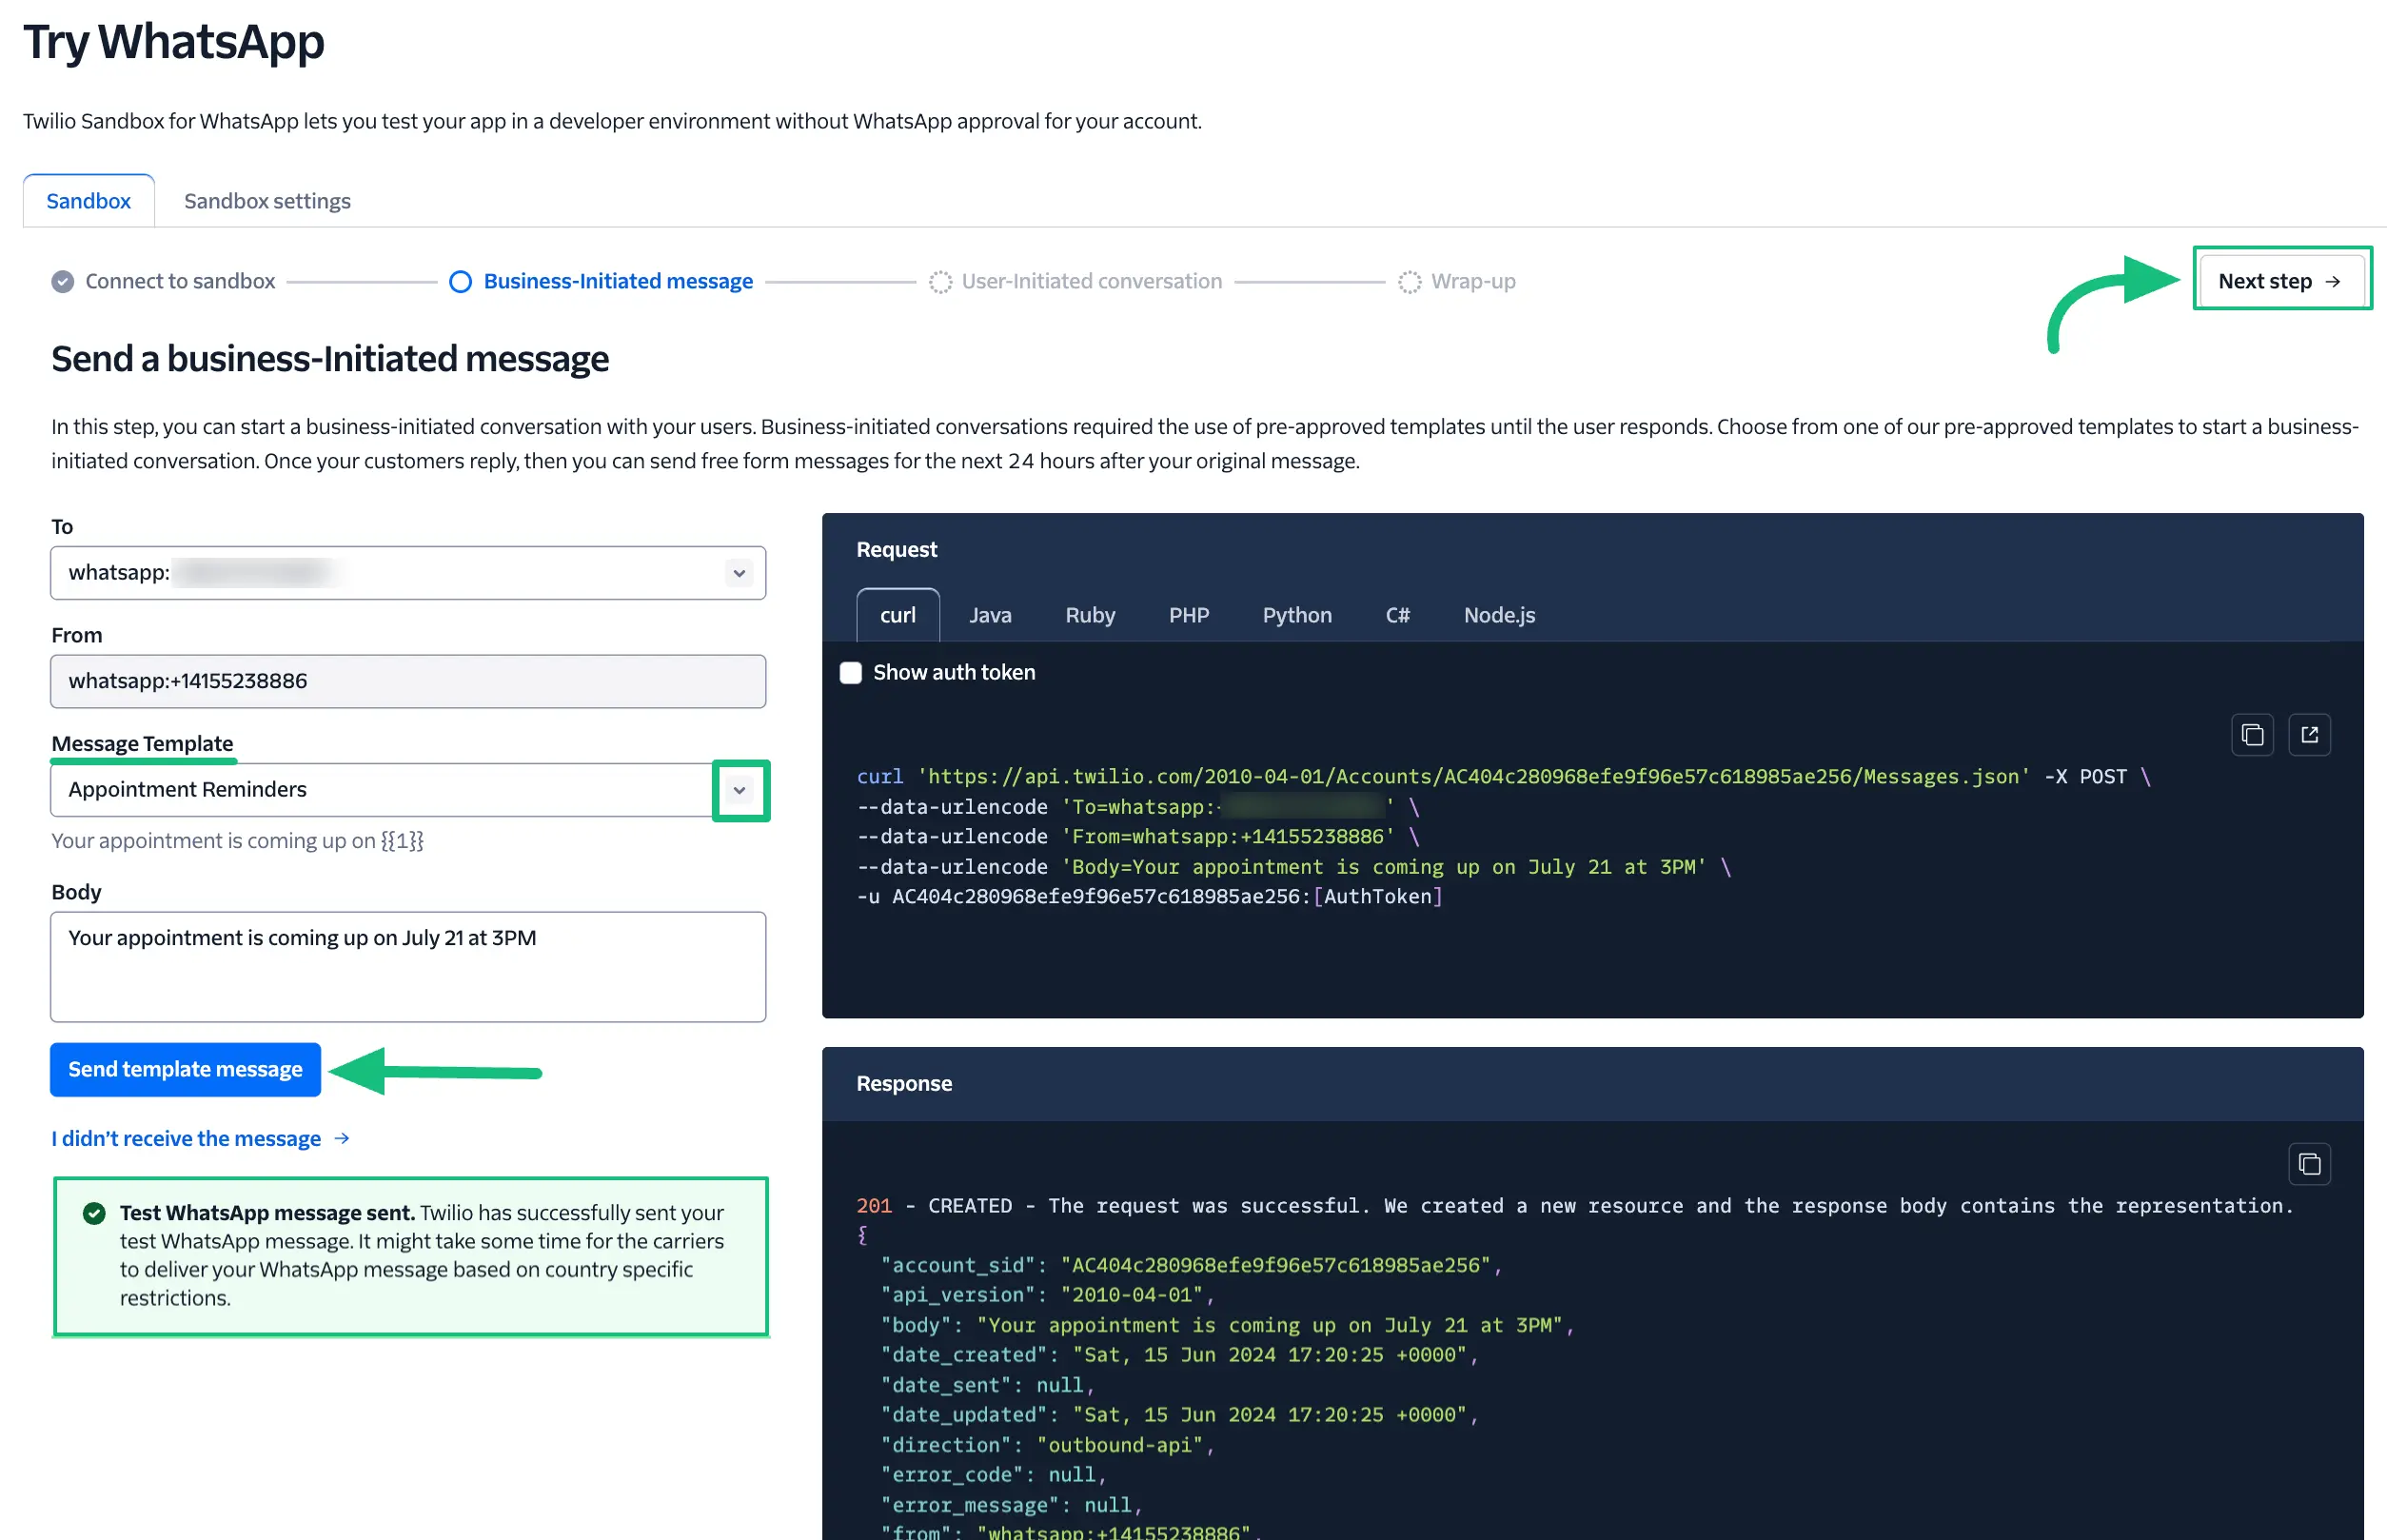Open the Request in a new window icon
The width and height of the screenshot is (2387, 1540).
2310,734
